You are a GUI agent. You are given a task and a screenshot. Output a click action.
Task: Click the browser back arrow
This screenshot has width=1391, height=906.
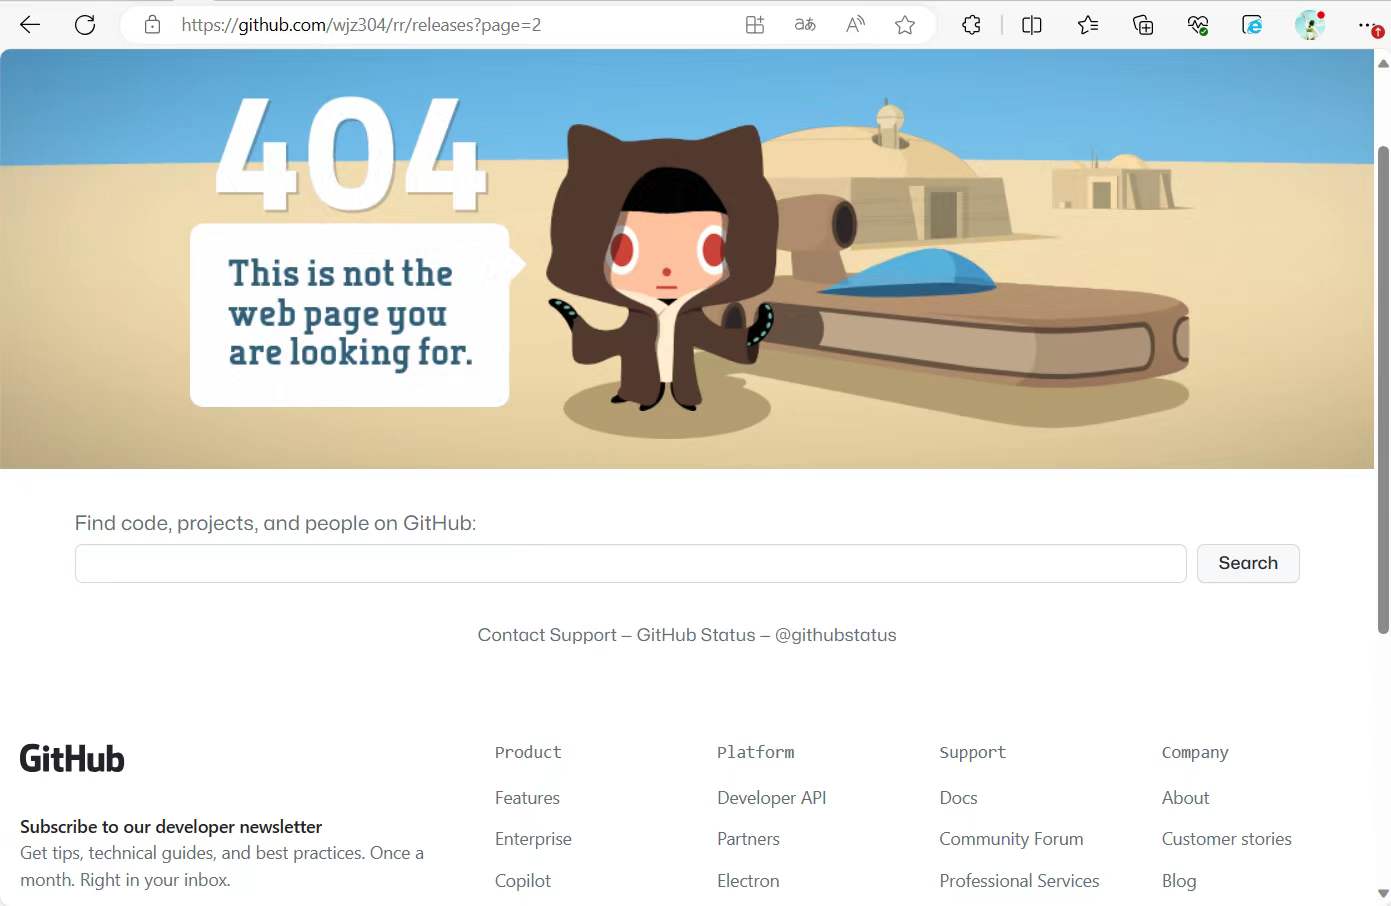click(x=30, y=25)
